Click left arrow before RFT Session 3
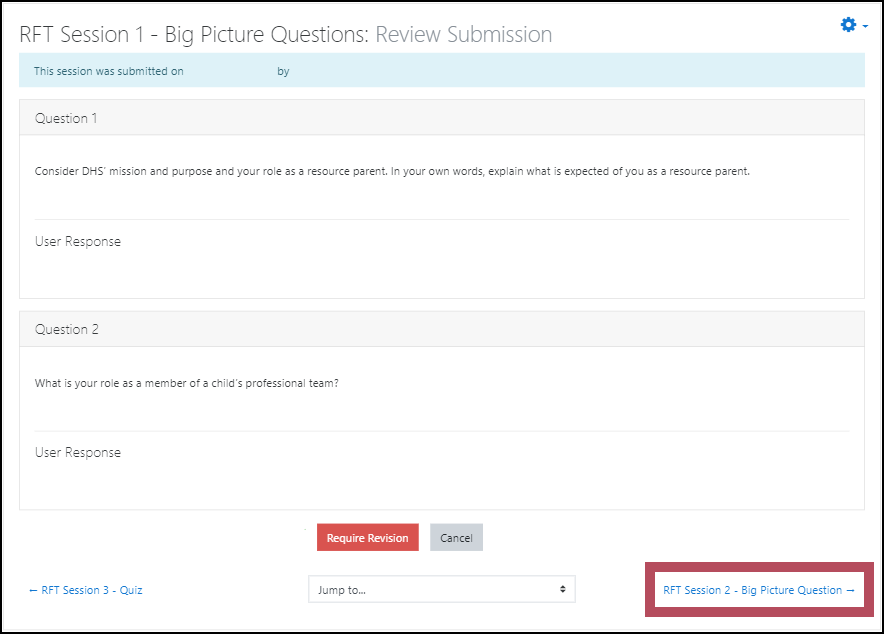The height and width of the screenshot is (634, 884). coord(33,591)
